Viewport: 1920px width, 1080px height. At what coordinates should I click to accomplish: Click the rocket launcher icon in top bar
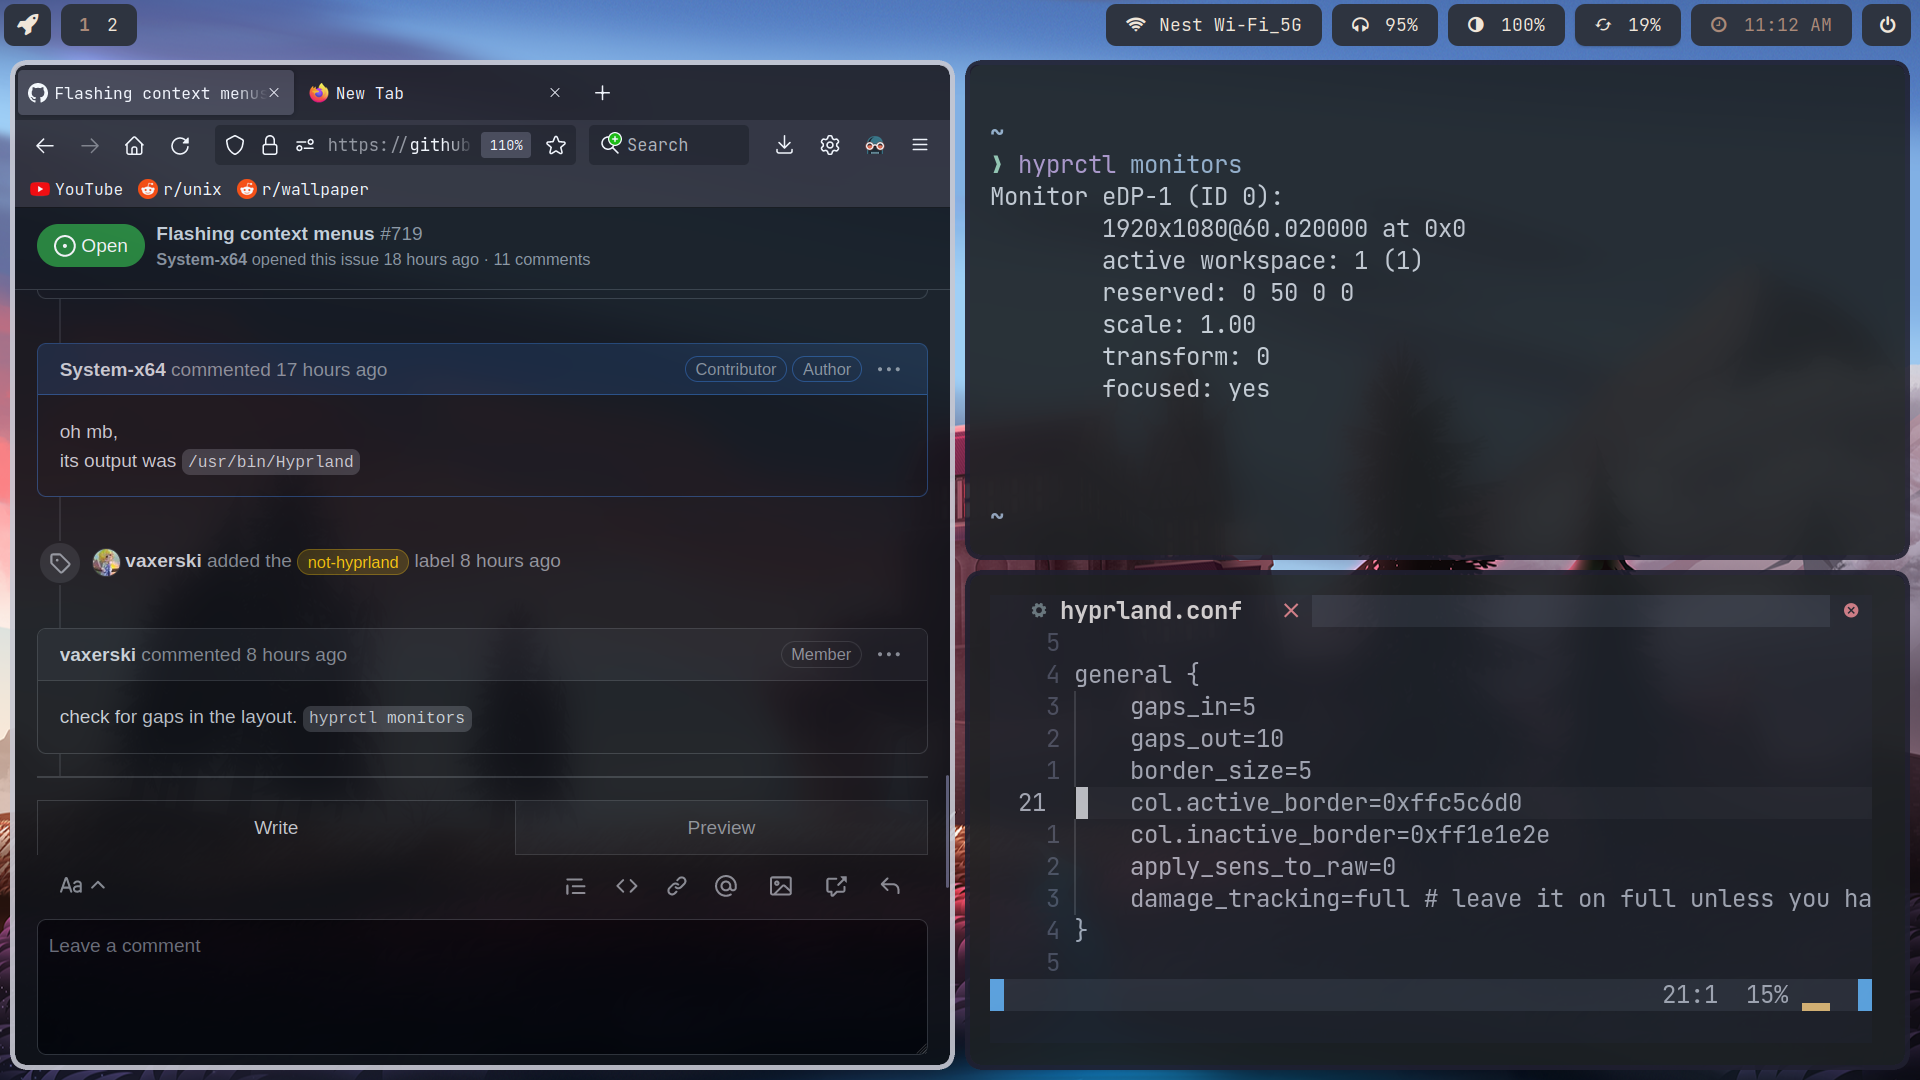coord(28,25)
